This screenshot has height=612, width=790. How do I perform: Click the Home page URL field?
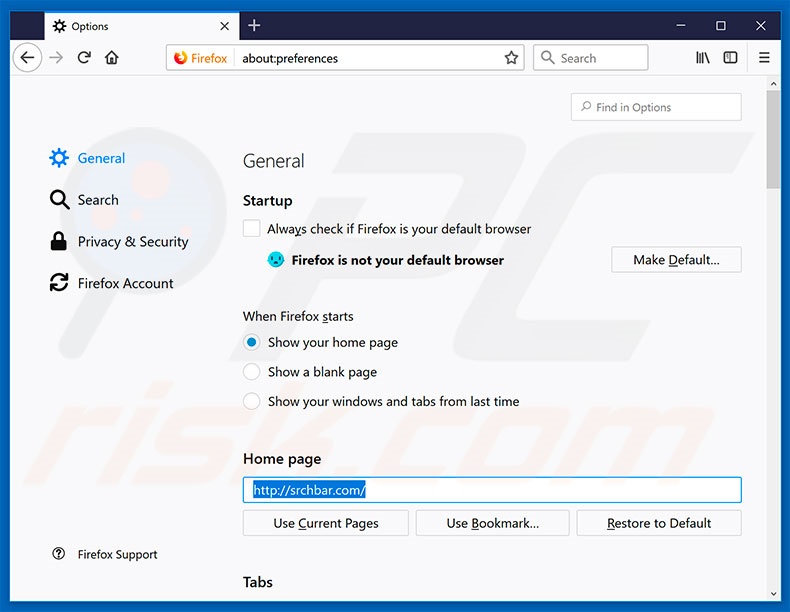[x=492, y=490]
